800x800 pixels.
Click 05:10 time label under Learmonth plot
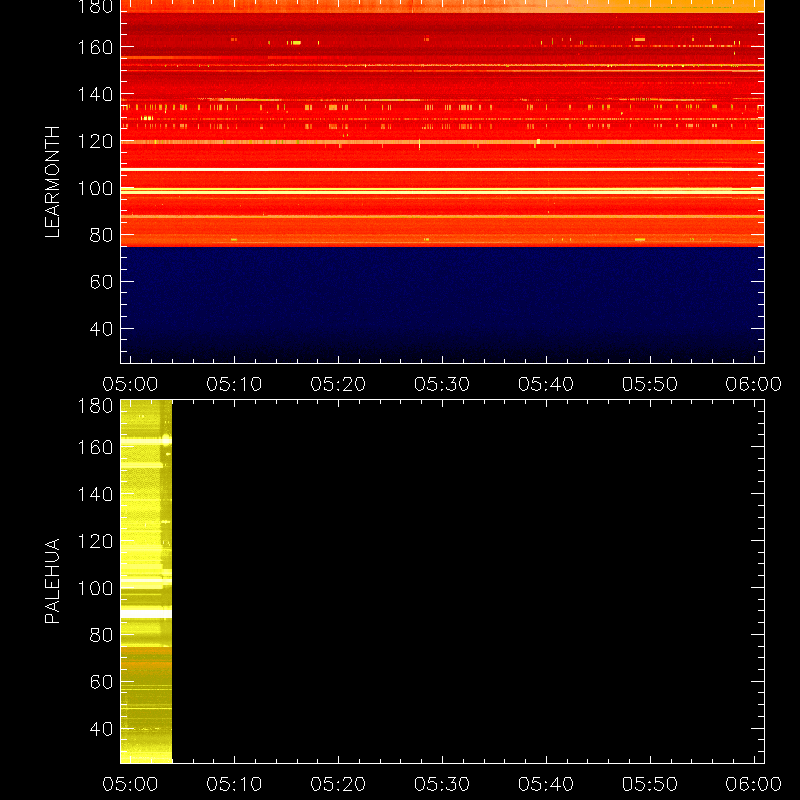coord(234,384)
